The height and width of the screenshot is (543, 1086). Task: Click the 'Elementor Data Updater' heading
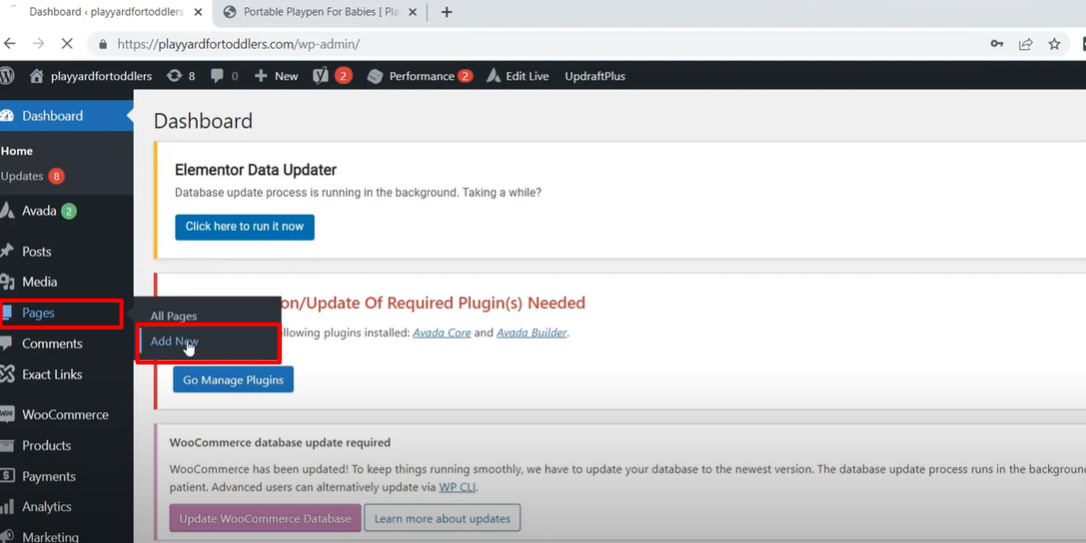click(256, 170)
